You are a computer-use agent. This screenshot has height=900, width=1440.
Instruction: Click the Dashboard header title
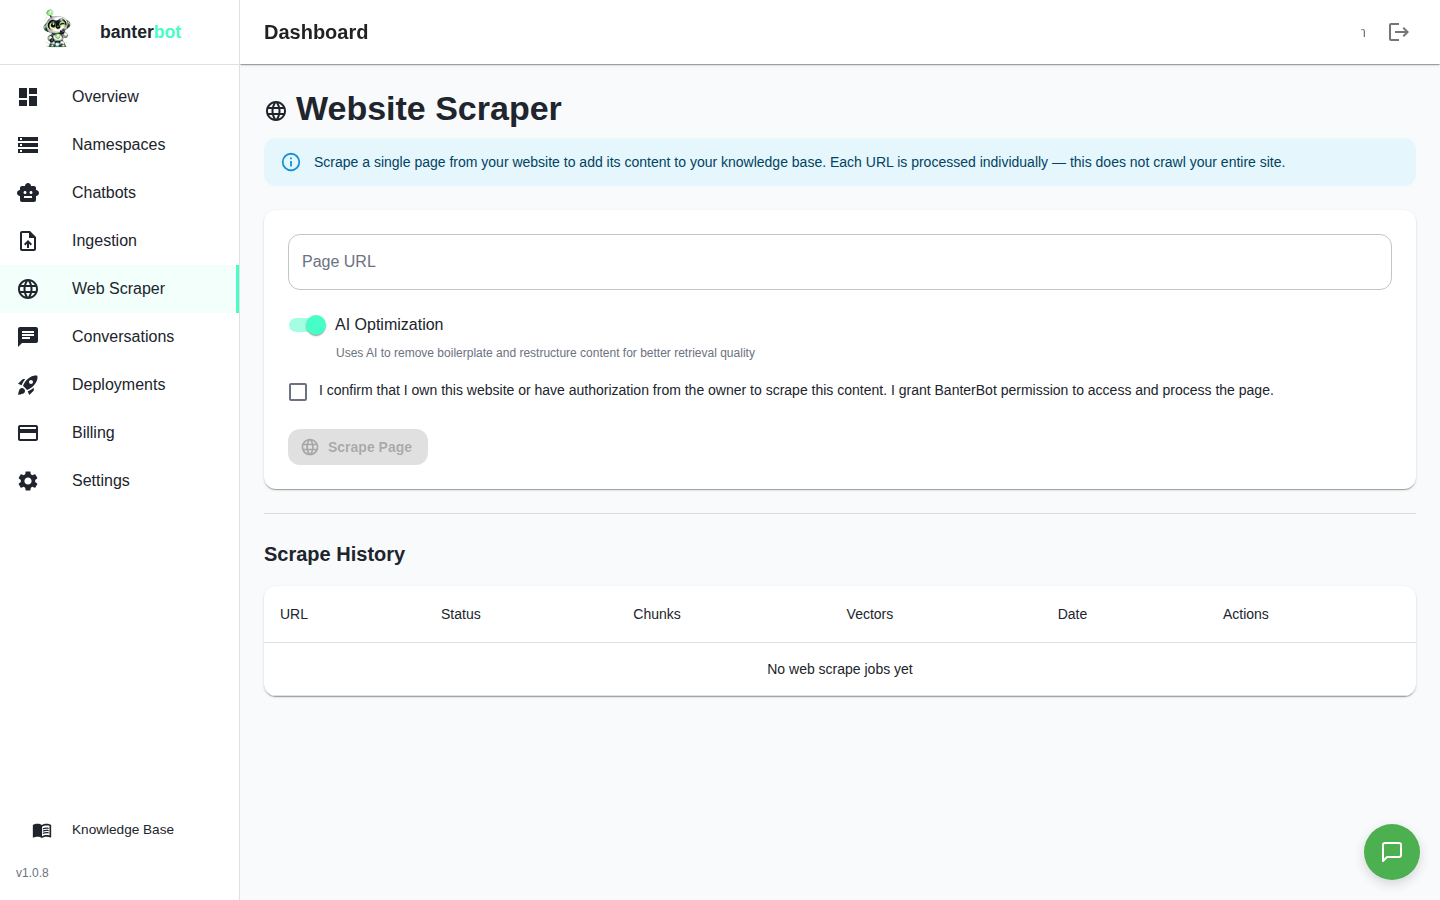coord(316,32)
